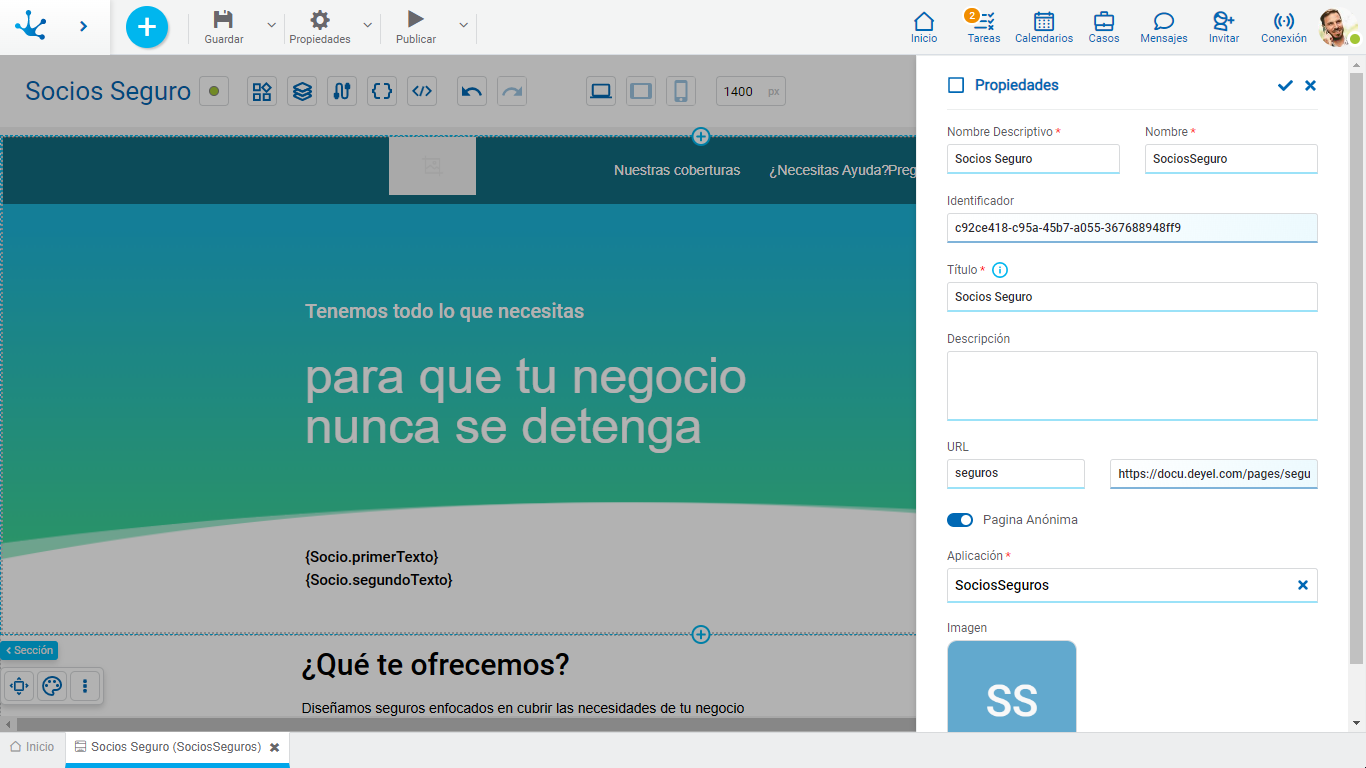This screenshot has height=768, width=1366.
Task: Click the {Socio.primerTexto} placeholder text
Action: [372, 556]
